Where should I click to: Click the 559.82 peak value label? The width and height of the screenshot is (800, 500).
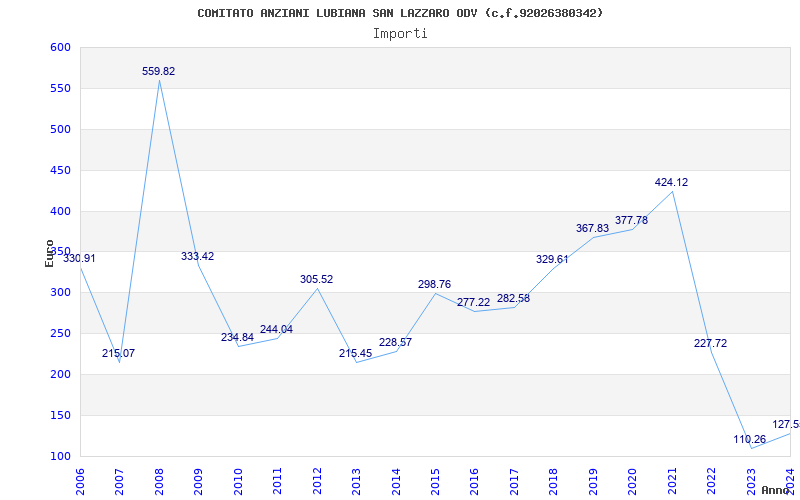point(158,71)
